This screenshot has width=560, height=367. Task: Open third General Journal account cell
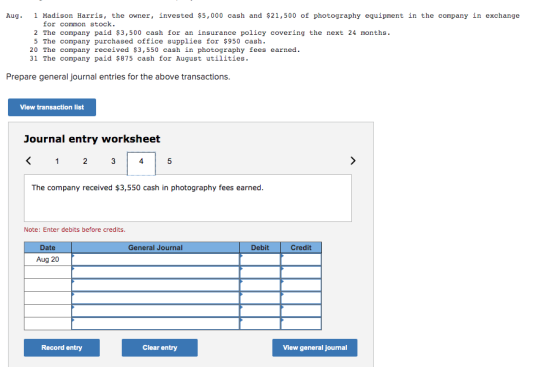pyautogui.click(x=155, y=285)
